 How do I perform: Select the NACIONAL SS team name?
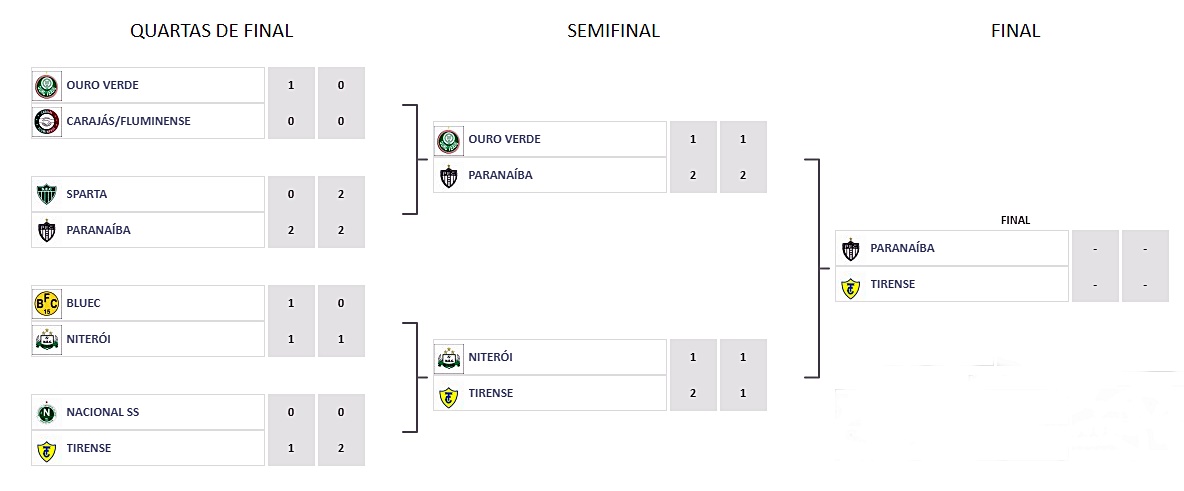tap(102, 412)
